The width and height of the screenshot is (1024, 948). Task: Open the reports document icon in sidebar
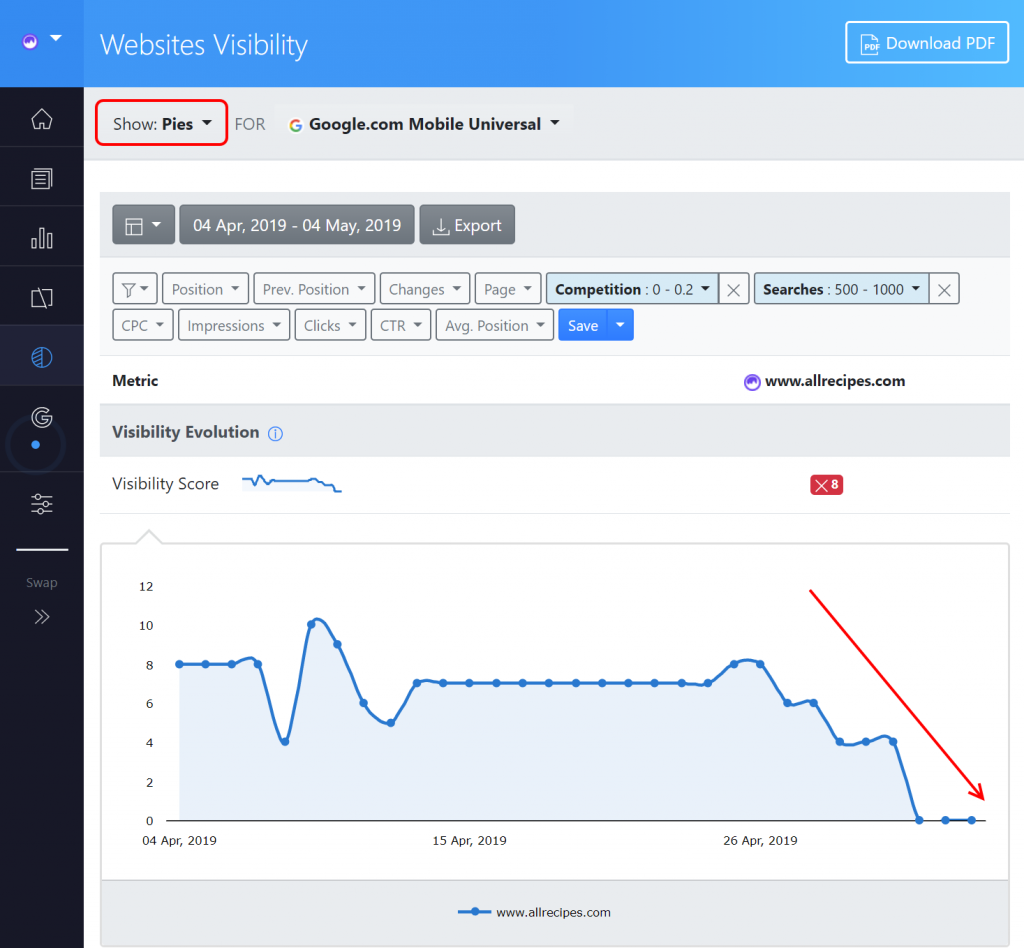pos(42,178)
